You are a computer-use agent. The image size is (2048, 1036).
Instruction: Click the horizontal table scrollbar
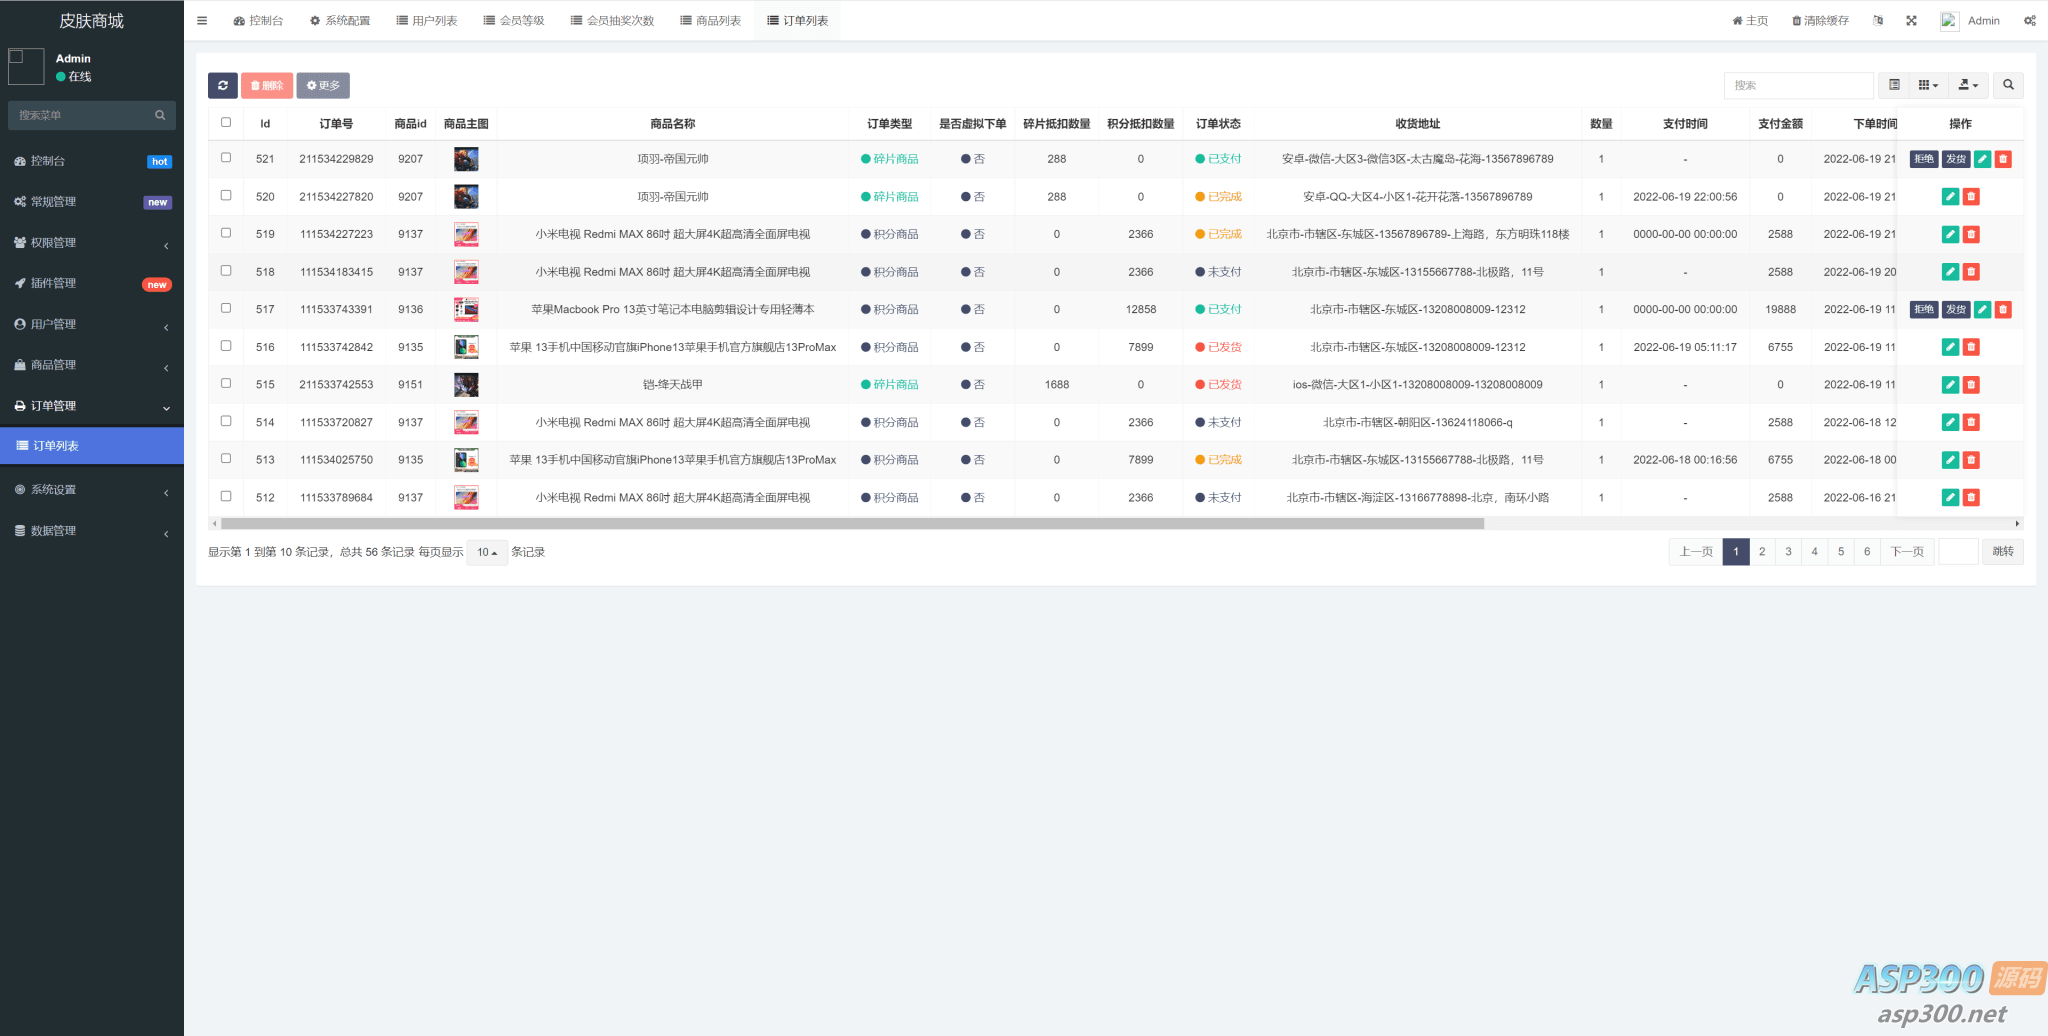coord(851,524)
